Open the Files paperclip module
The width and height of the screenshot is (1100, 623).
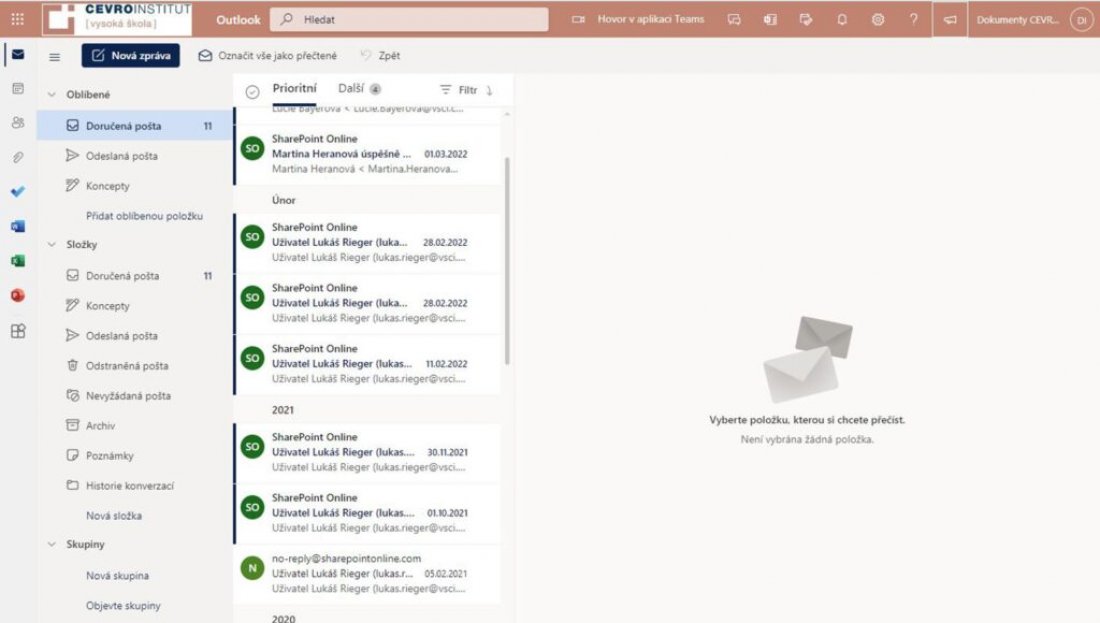click(x=18, y=157)
